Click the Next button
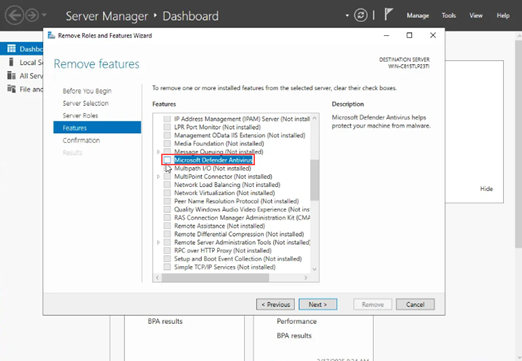The image size is (522, 361). [x=318, y=304]
